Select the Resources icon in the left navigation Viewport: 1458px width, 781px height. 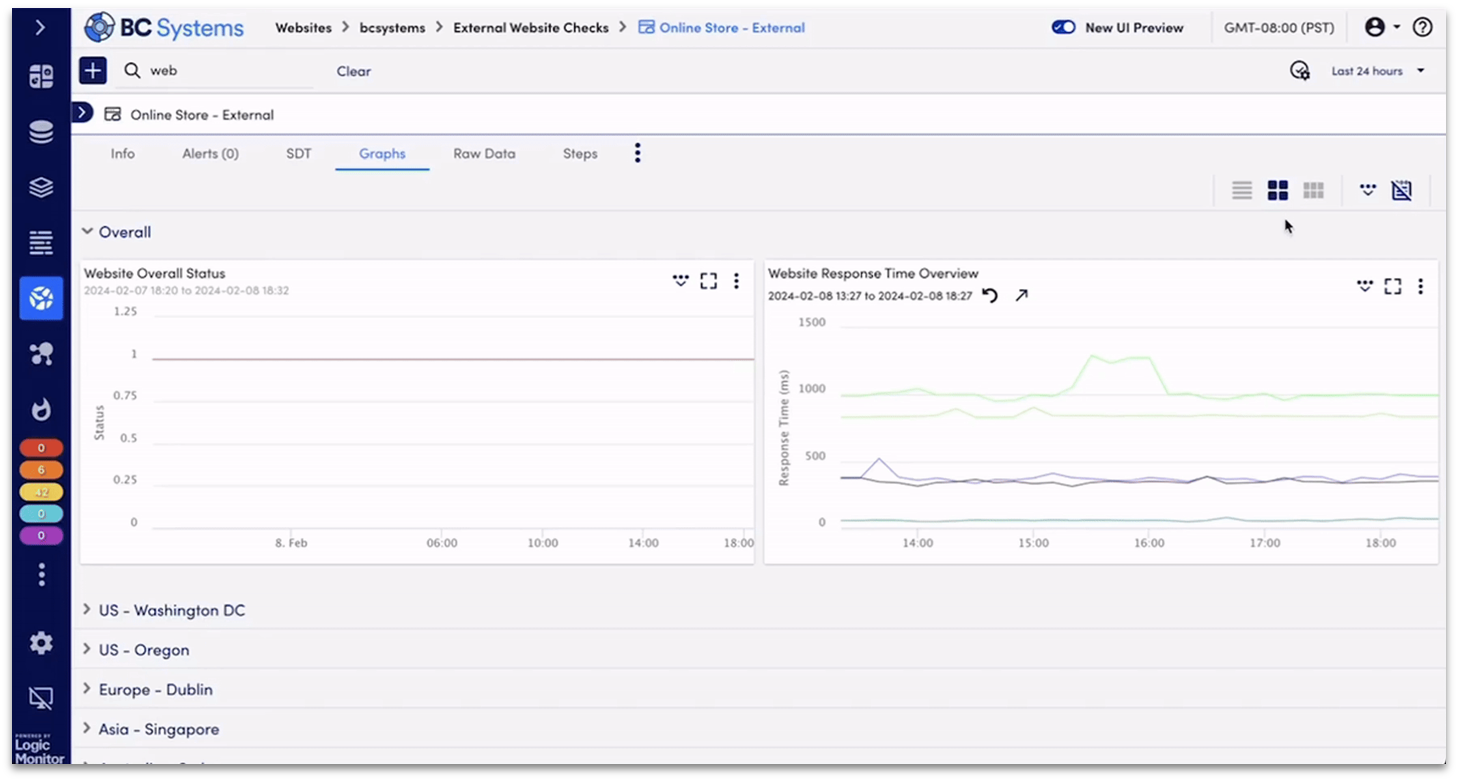(x=41, y=131)
